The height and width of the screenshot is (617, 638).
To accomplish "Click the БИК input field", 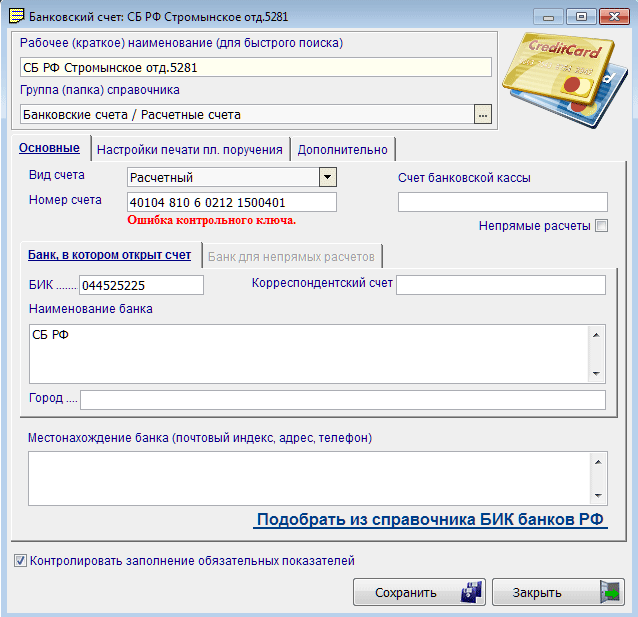I will (x=141, y=285).
